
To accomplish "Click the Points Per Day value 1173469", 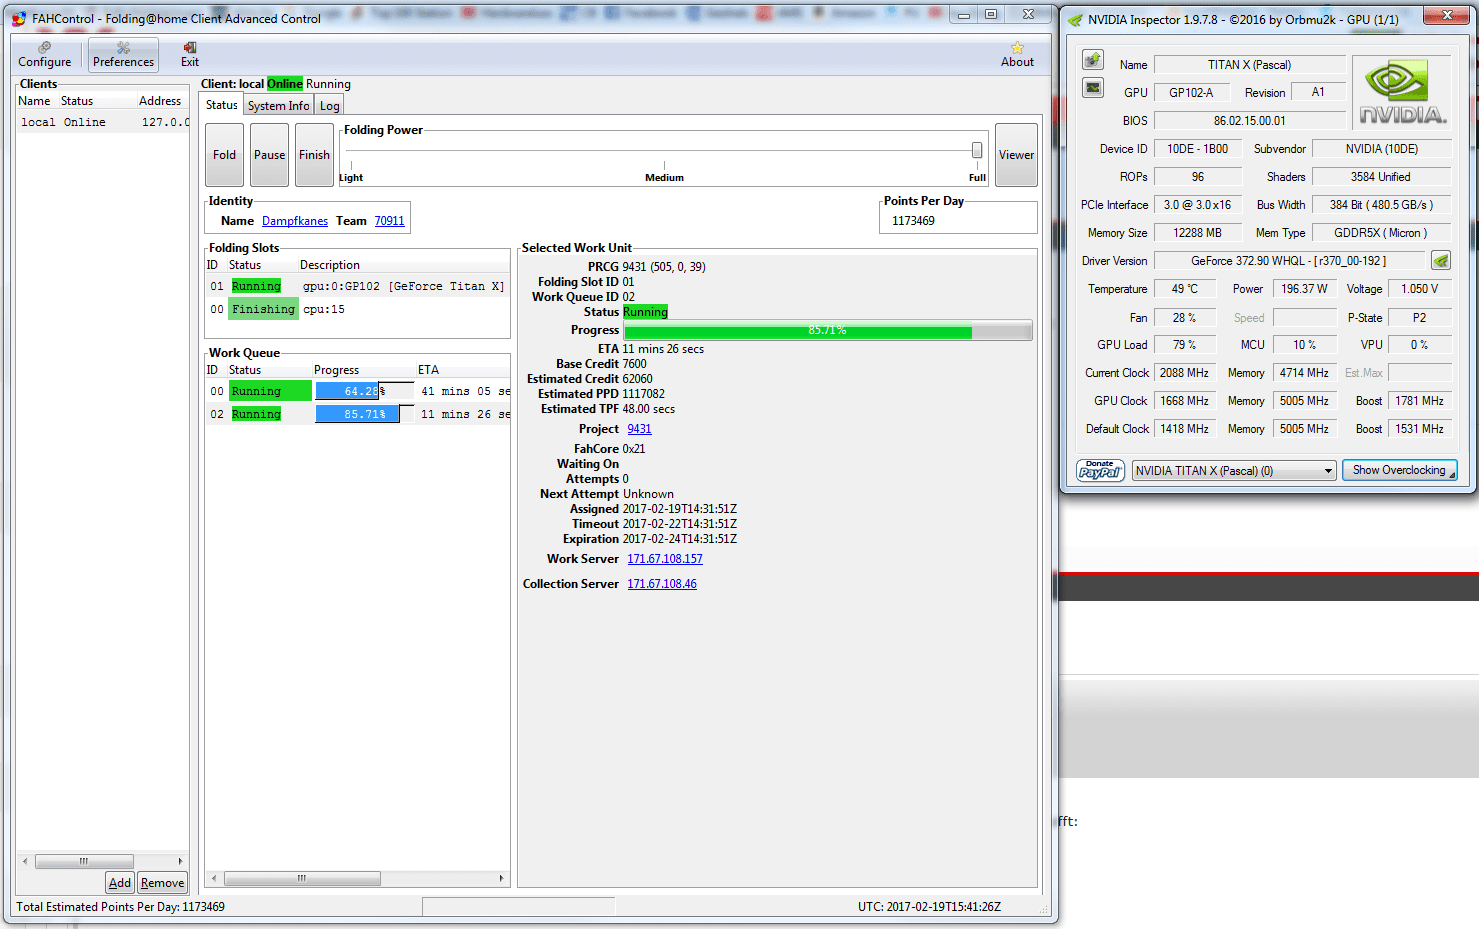I will point(913,221).
